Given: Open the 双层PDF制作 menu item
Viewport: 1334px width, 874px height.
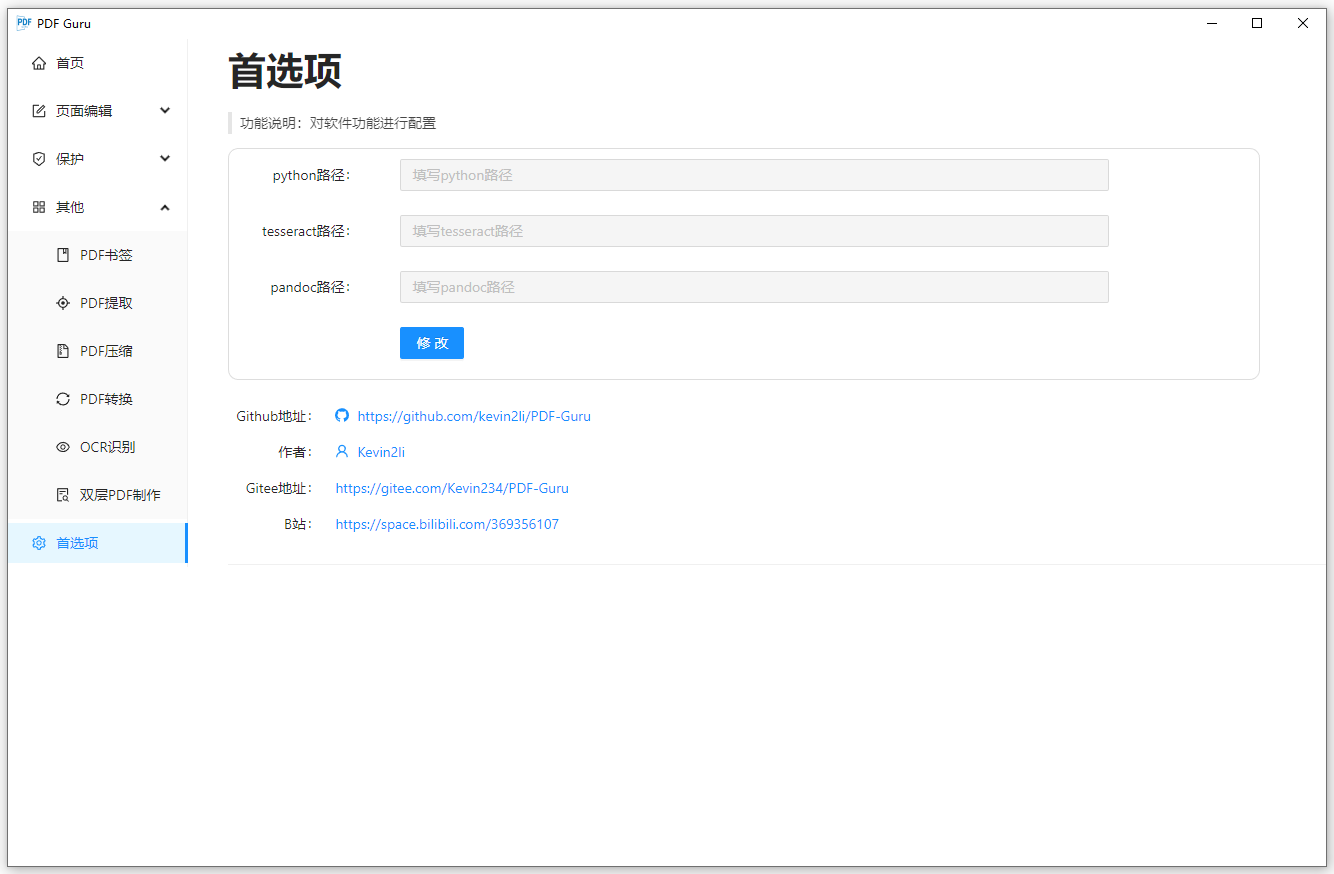Looking at the screenshot, I should tap(97, 495).
